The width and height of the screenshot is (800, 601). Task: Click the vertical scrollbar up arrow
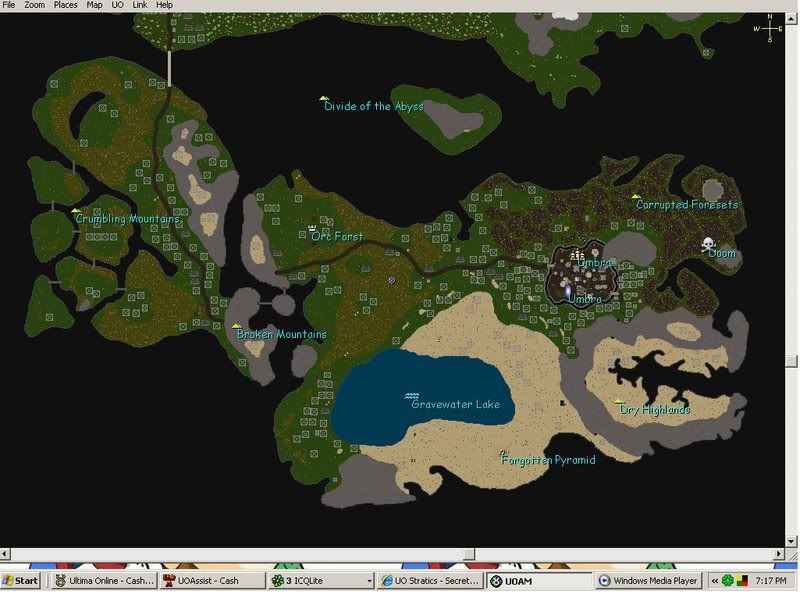point(791,18)
